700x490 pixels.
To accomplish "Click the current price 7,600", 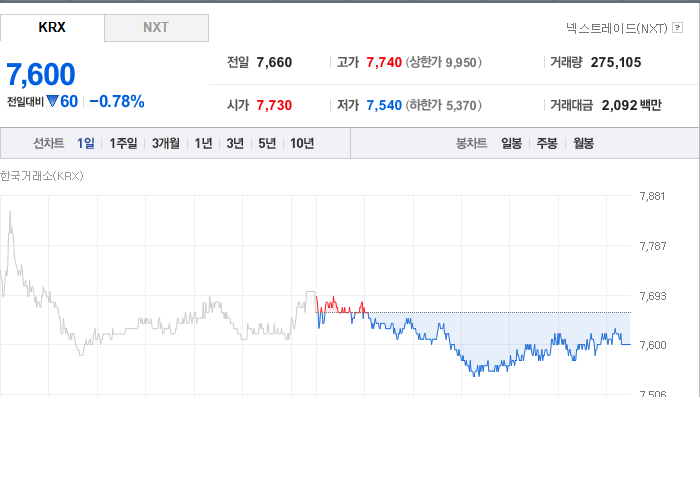I will 41,74.
